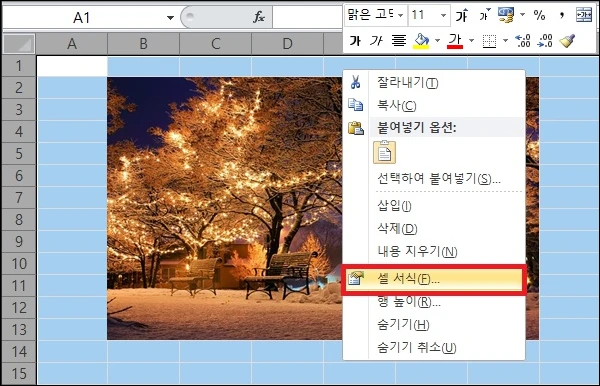Expand accounting format dropdown arrow
This screenshot has height=386, width=600.
point(522,15)
